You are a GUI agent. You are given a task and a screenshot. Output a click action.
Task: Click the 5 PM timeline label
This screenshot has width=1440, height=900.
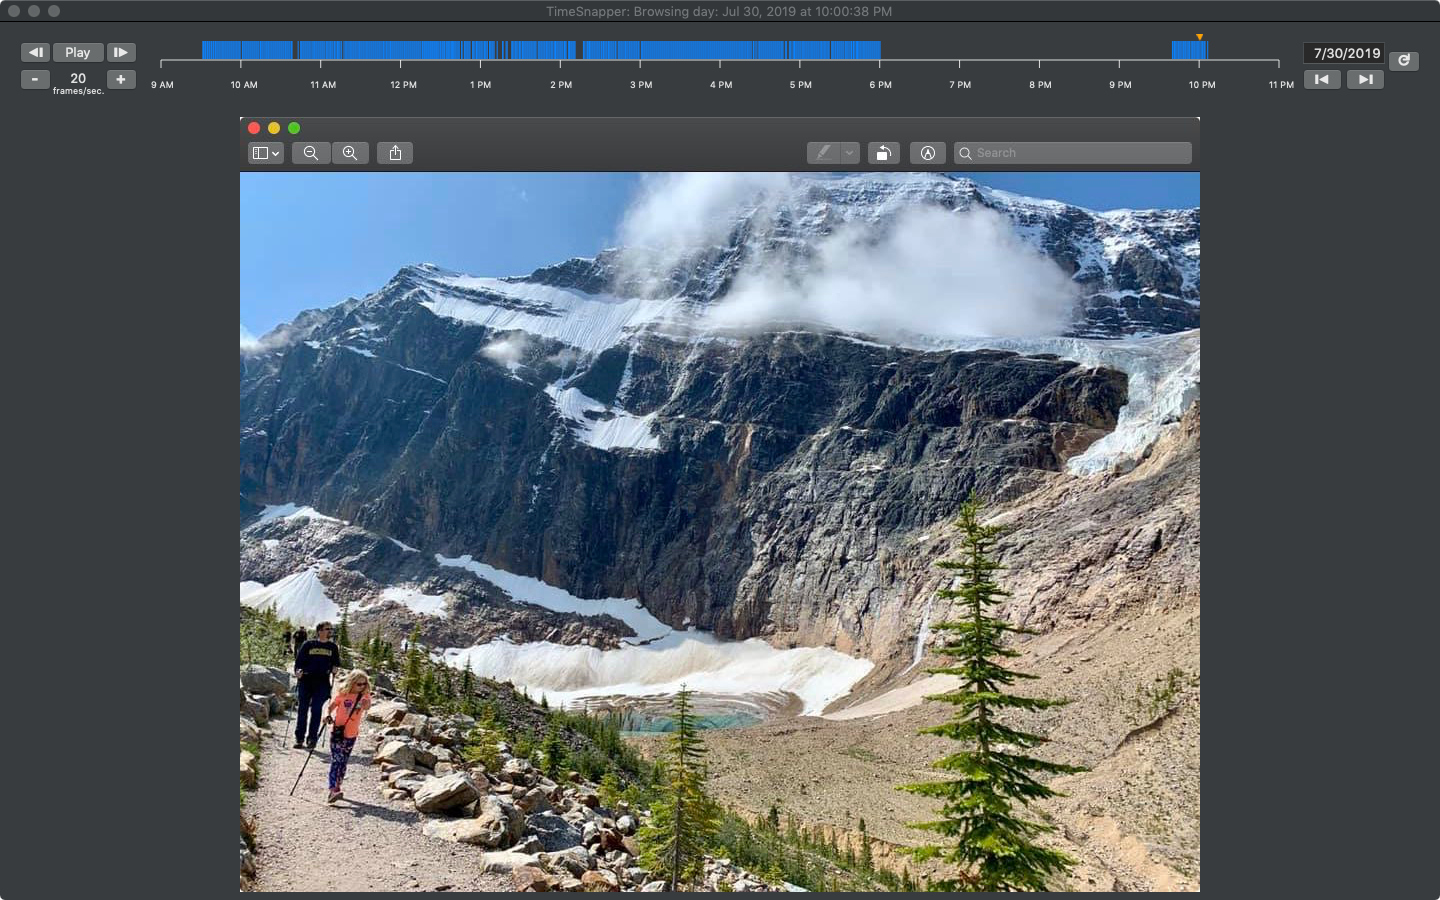pos(801,85)
